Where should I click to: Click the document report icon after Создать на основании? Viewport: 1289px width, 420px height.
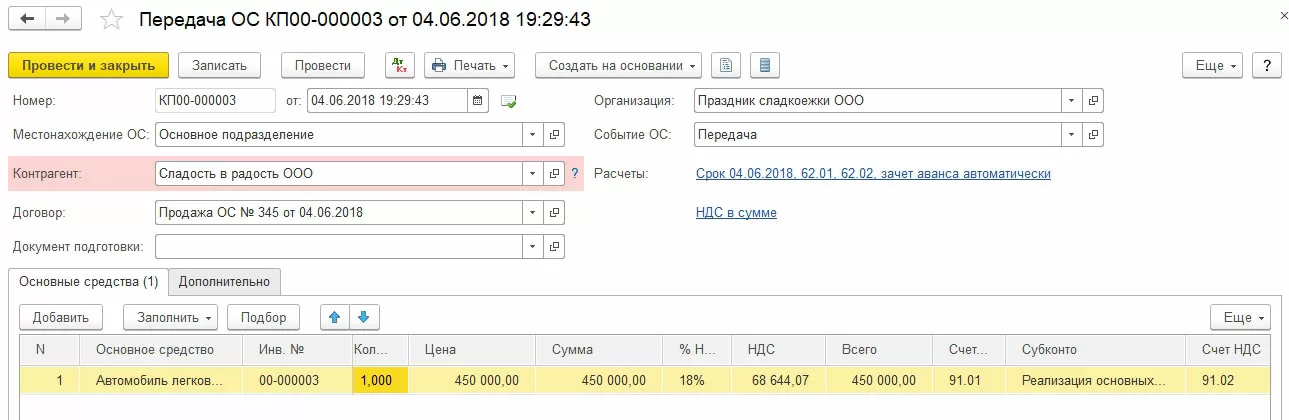pos(727,65)
